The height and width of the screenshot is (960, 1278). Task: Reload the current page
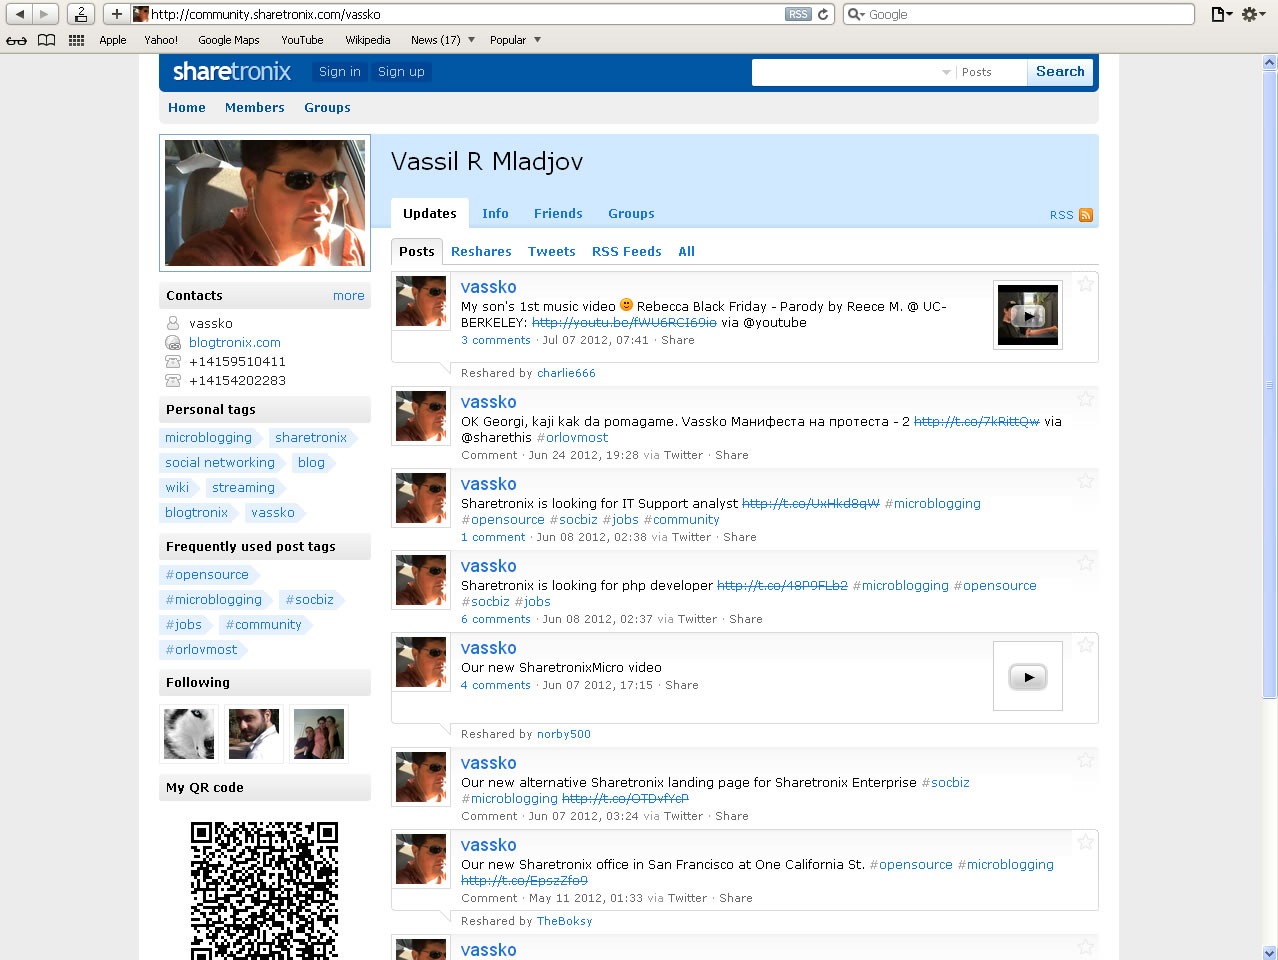(x=823, y=14)
